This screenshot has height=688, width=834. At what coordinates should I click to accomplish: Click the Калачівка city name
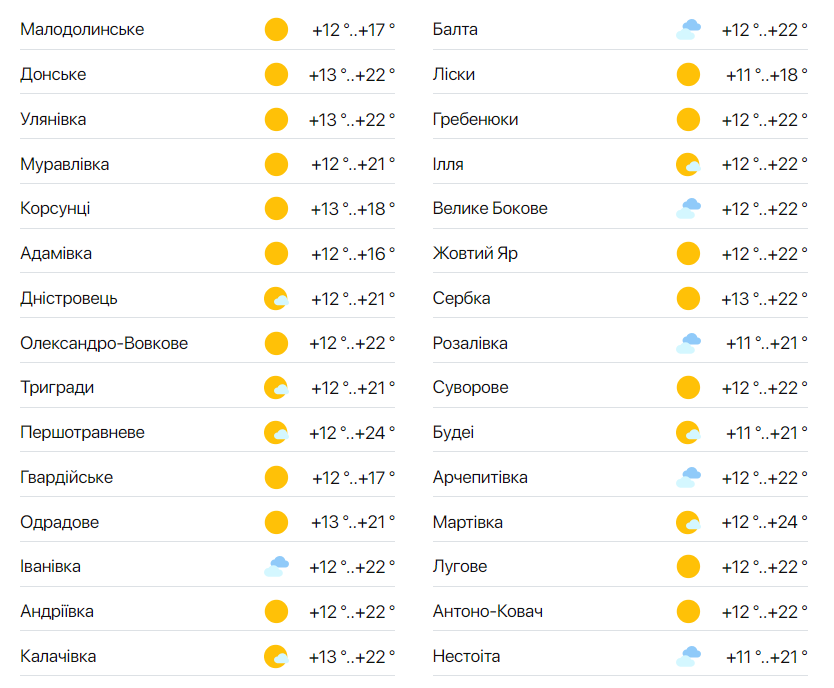[58, 657]
